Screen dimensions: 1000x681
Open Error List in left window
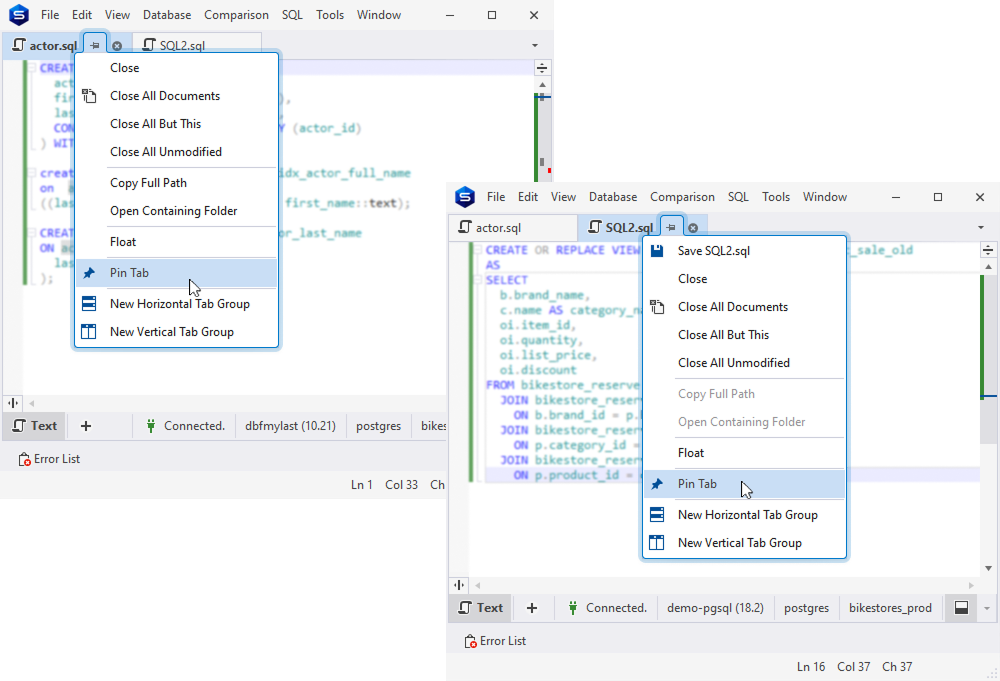click(x=49, y=459)
